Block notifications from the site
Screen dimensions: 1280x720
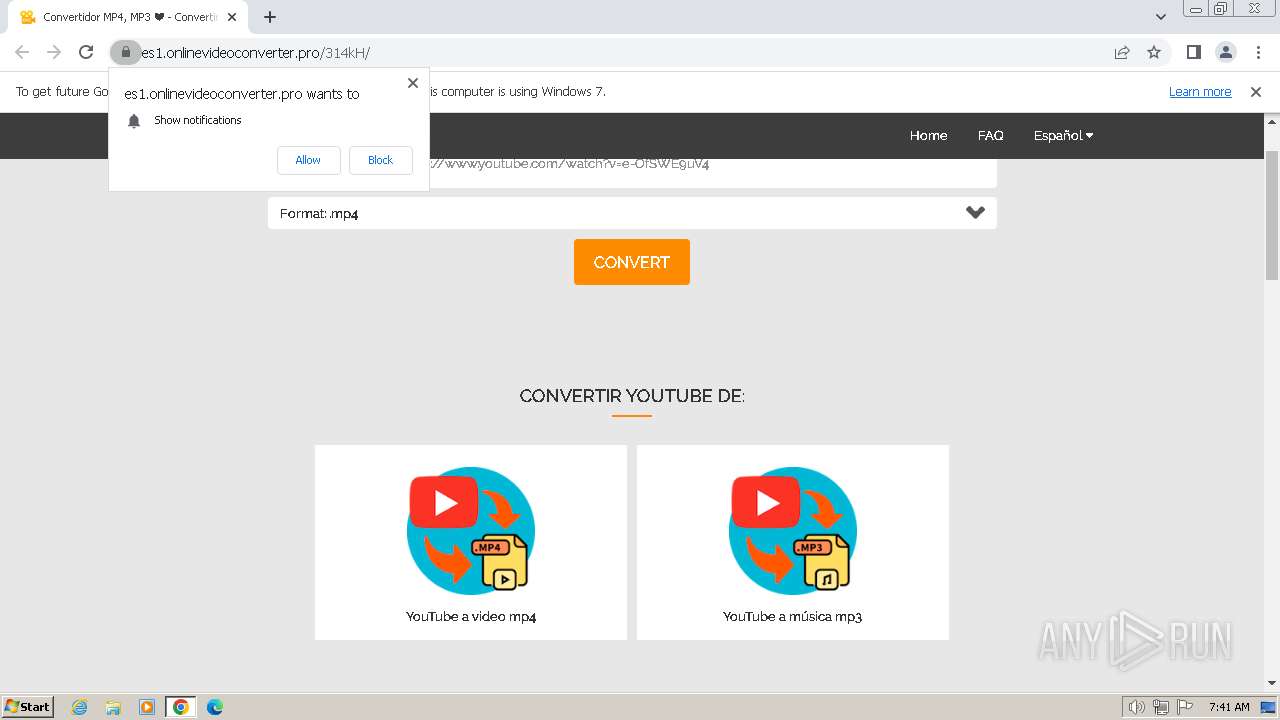pyautogui.click(x=381, y=160)
